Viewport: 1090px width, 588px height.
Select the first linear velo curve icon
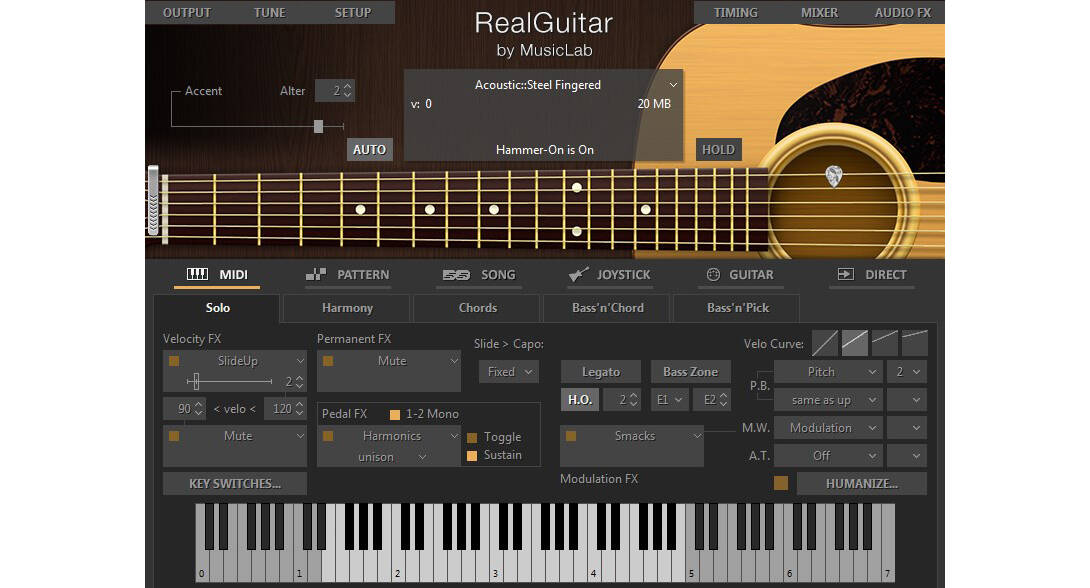click(824, 343)
